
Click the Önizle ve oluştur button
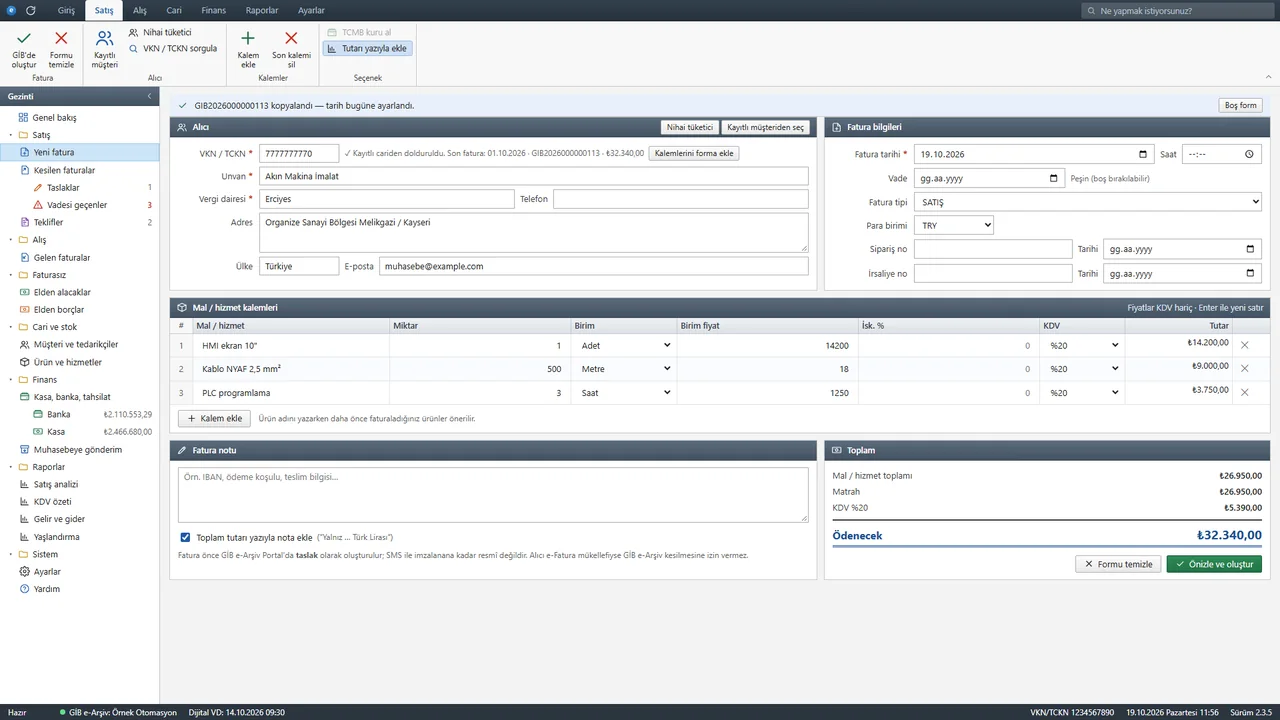click(1214, 564)
